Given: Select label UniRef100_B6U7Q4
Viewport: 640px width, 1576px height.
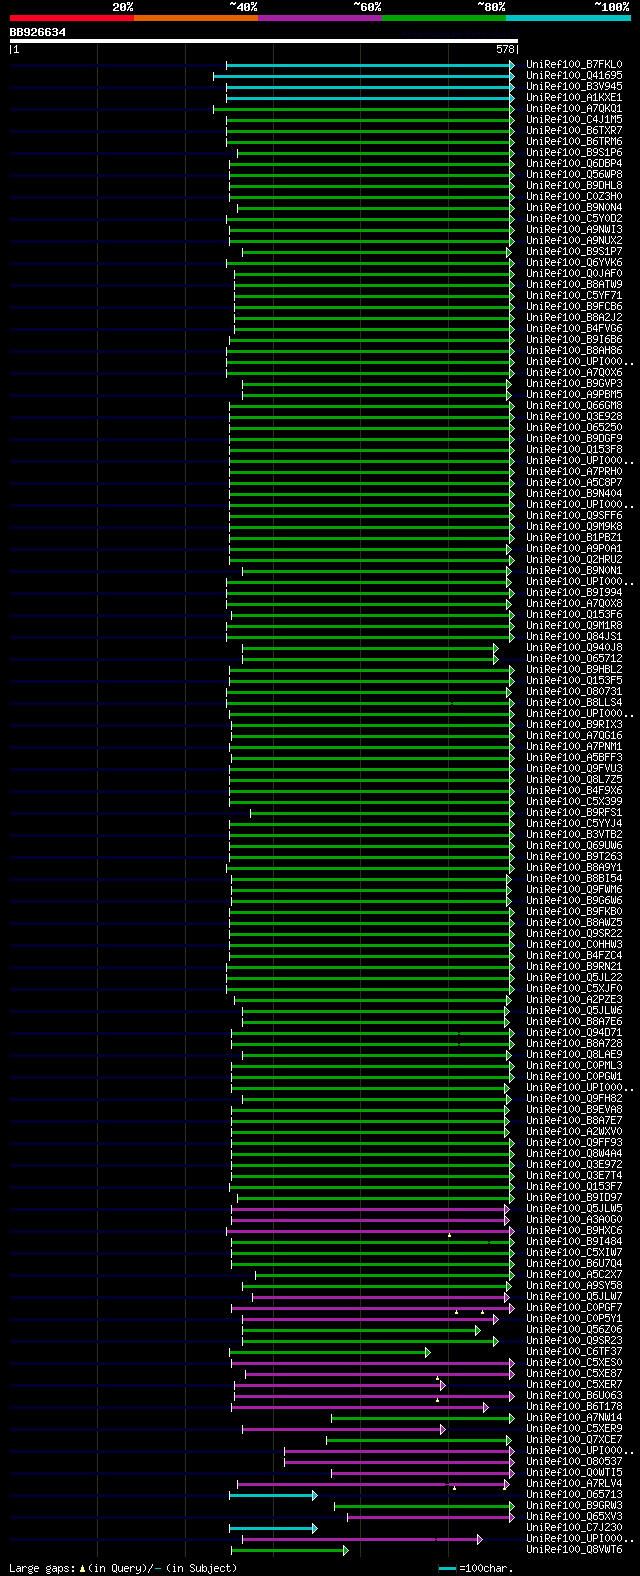Looking at the screenshot, I should 574,1264.
